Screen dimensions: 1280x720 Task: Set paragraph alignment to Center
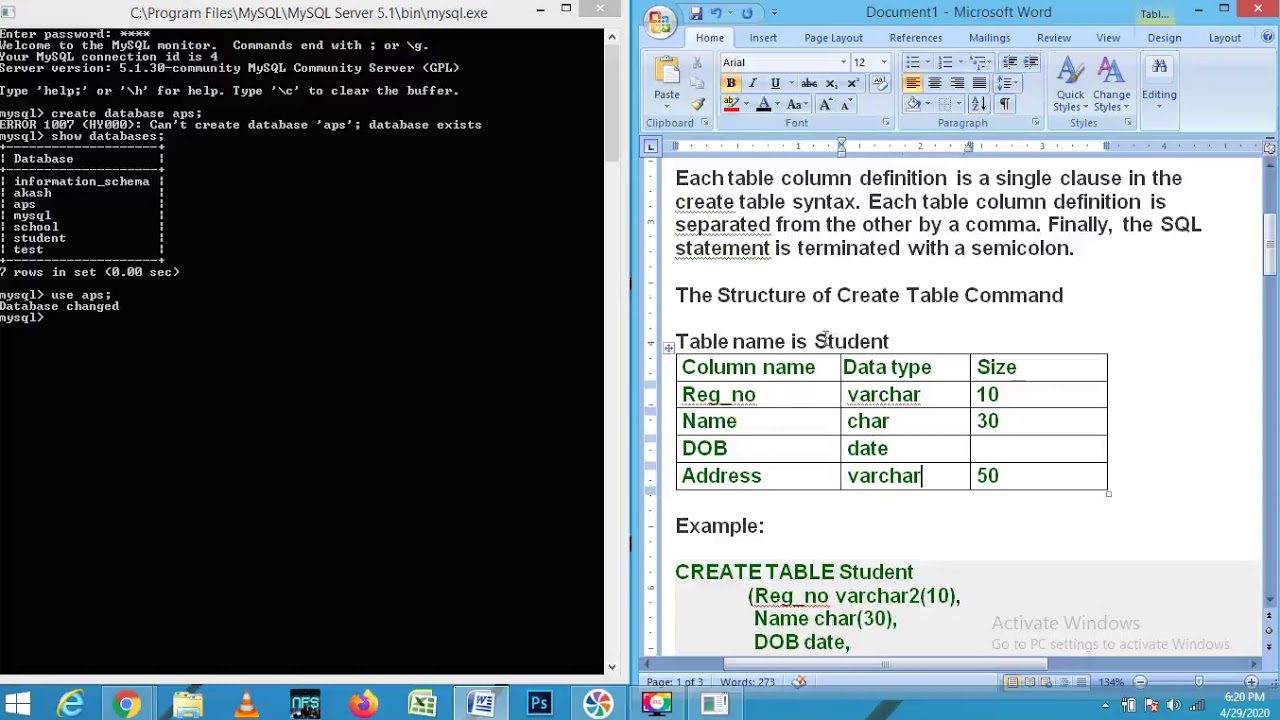[935, 83]
